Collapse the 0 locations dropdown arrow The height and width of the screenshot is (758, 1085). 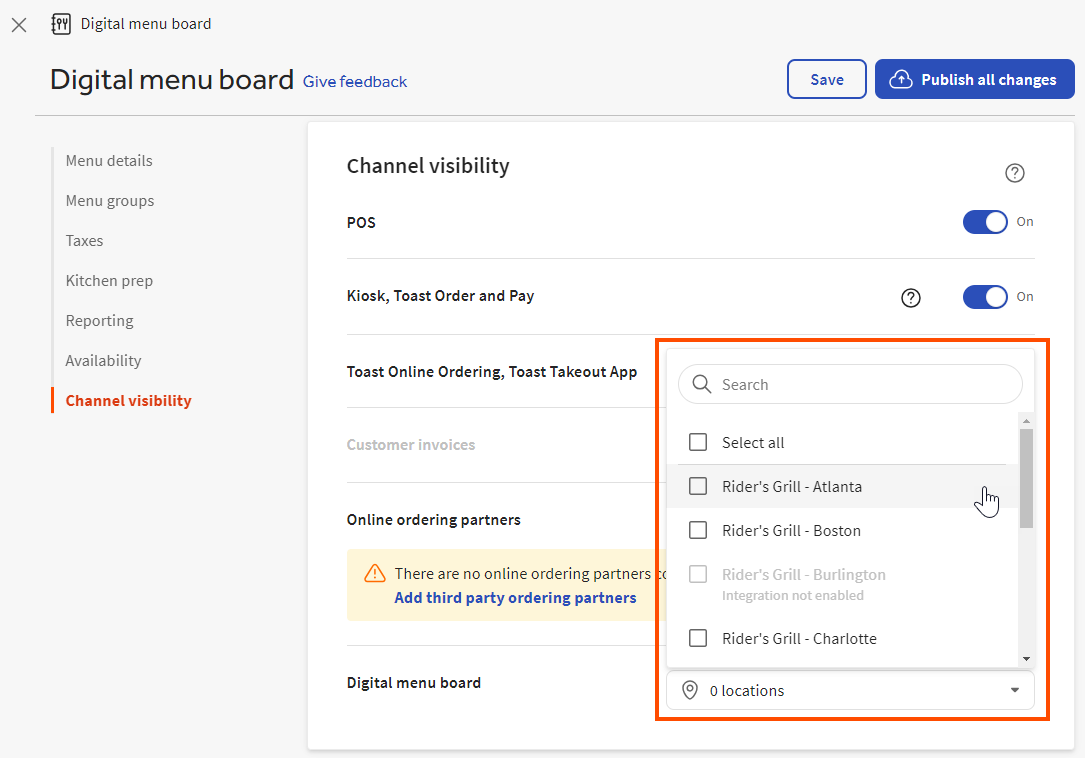[x=1014, y=691]
